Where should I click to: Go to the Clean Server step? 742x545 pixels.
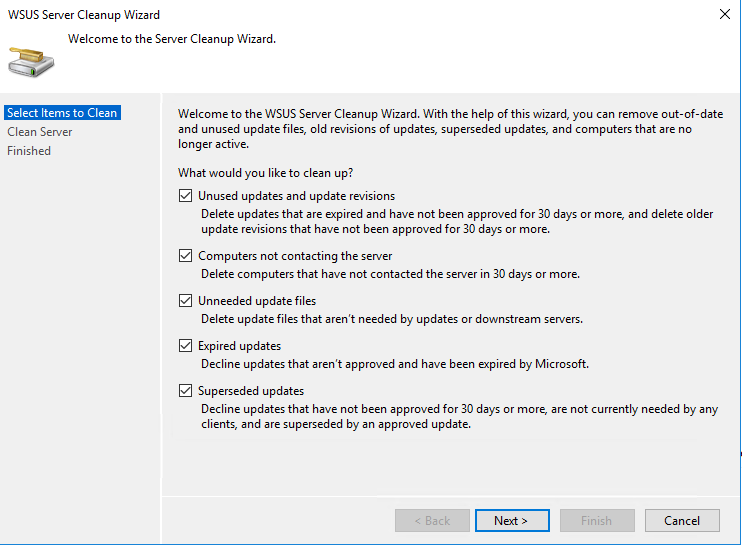40,132
